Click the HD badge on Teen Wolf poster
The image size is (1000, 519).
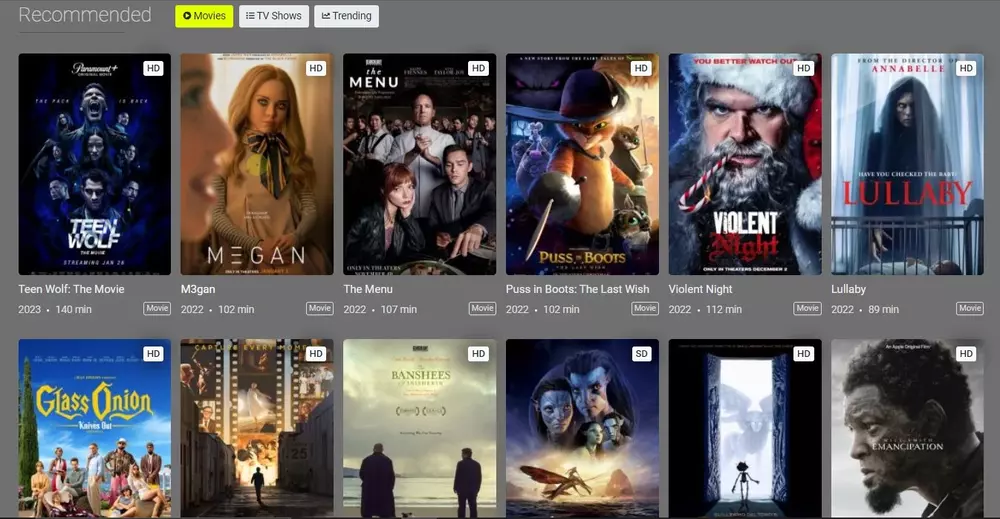click(153, 68)
